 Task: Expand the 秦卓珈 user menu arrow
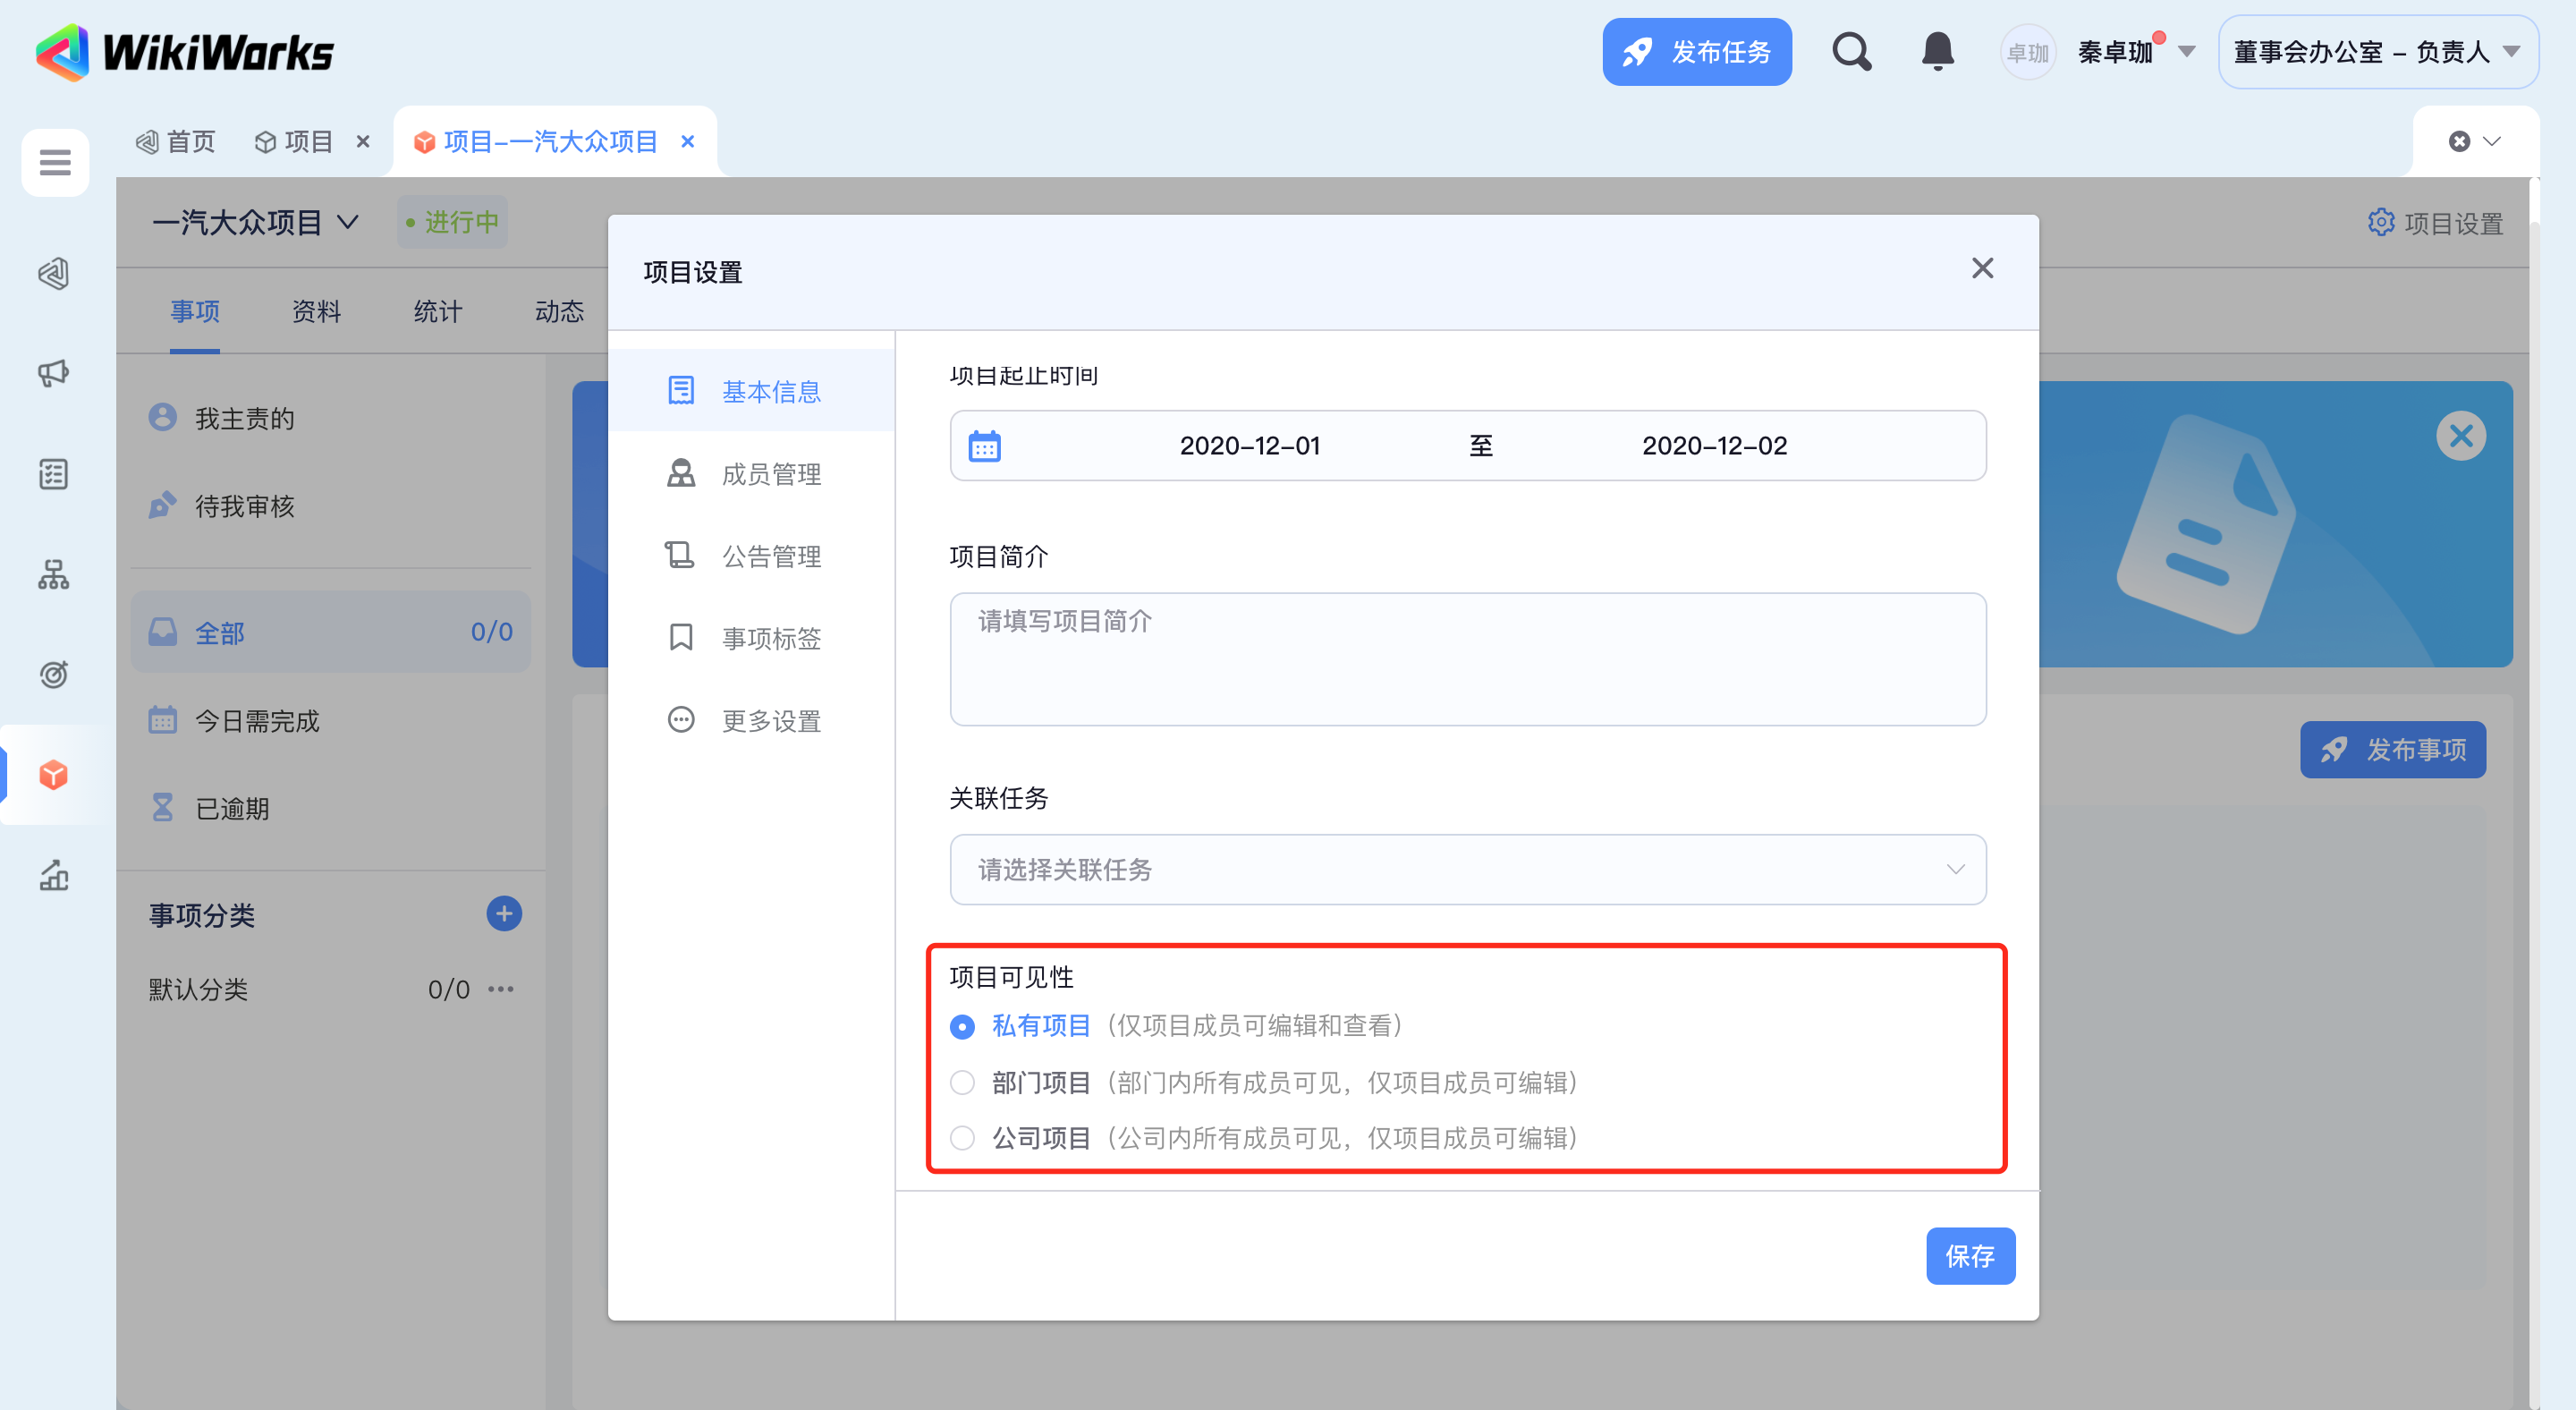click(x=2187, y=52)
